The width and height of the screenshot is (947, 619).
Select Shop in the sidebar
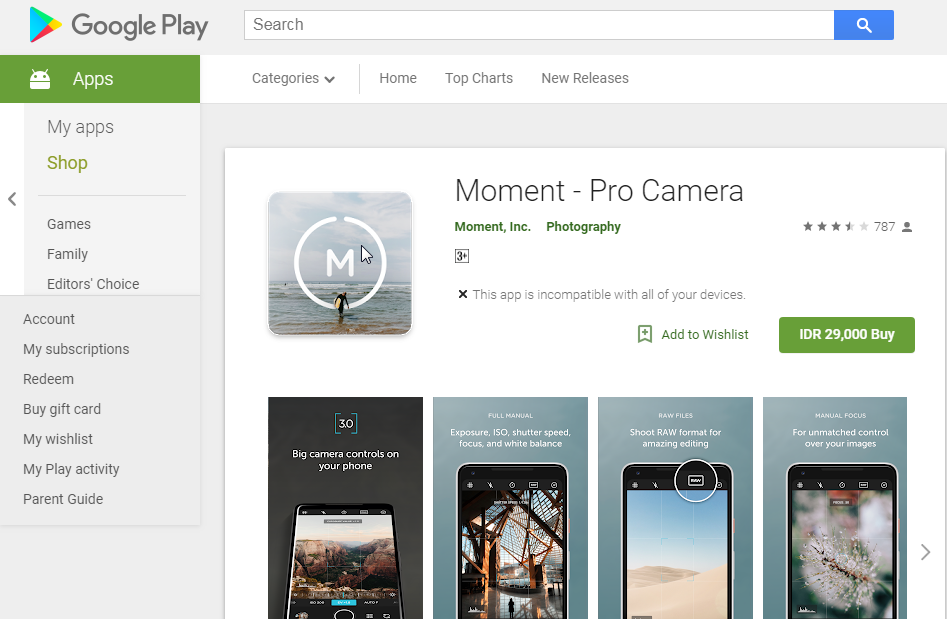pyautogui.click(x=67, y=162)
